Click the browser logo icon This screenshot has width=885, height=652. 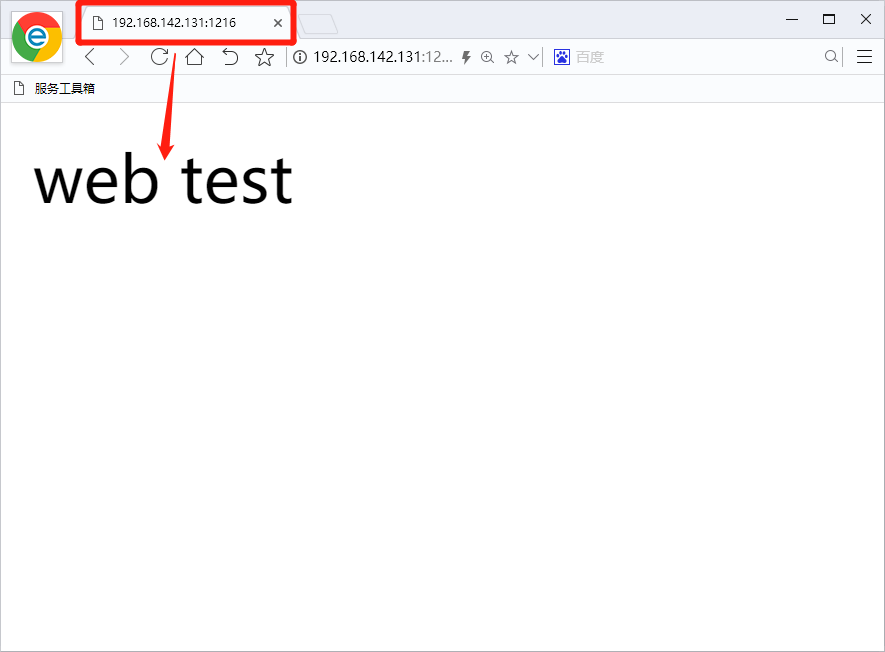point(37,37)
